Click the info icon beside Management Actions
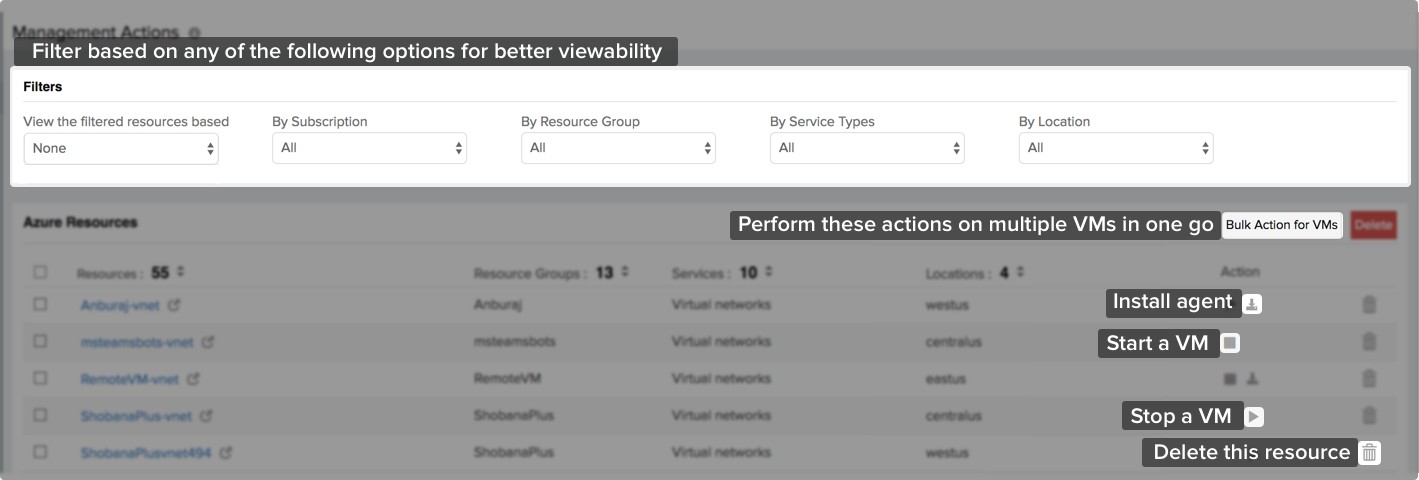 click(x=195, y=33)
